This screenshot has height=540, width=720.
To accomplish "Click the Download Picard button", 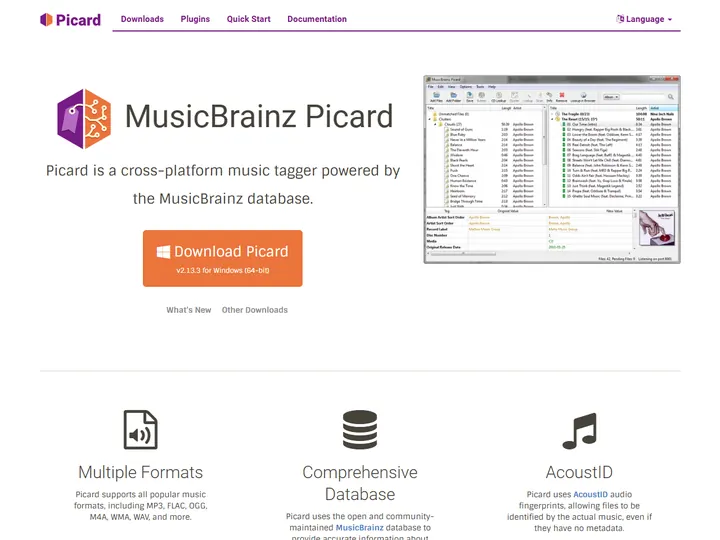I will click(x=223, y=258).
